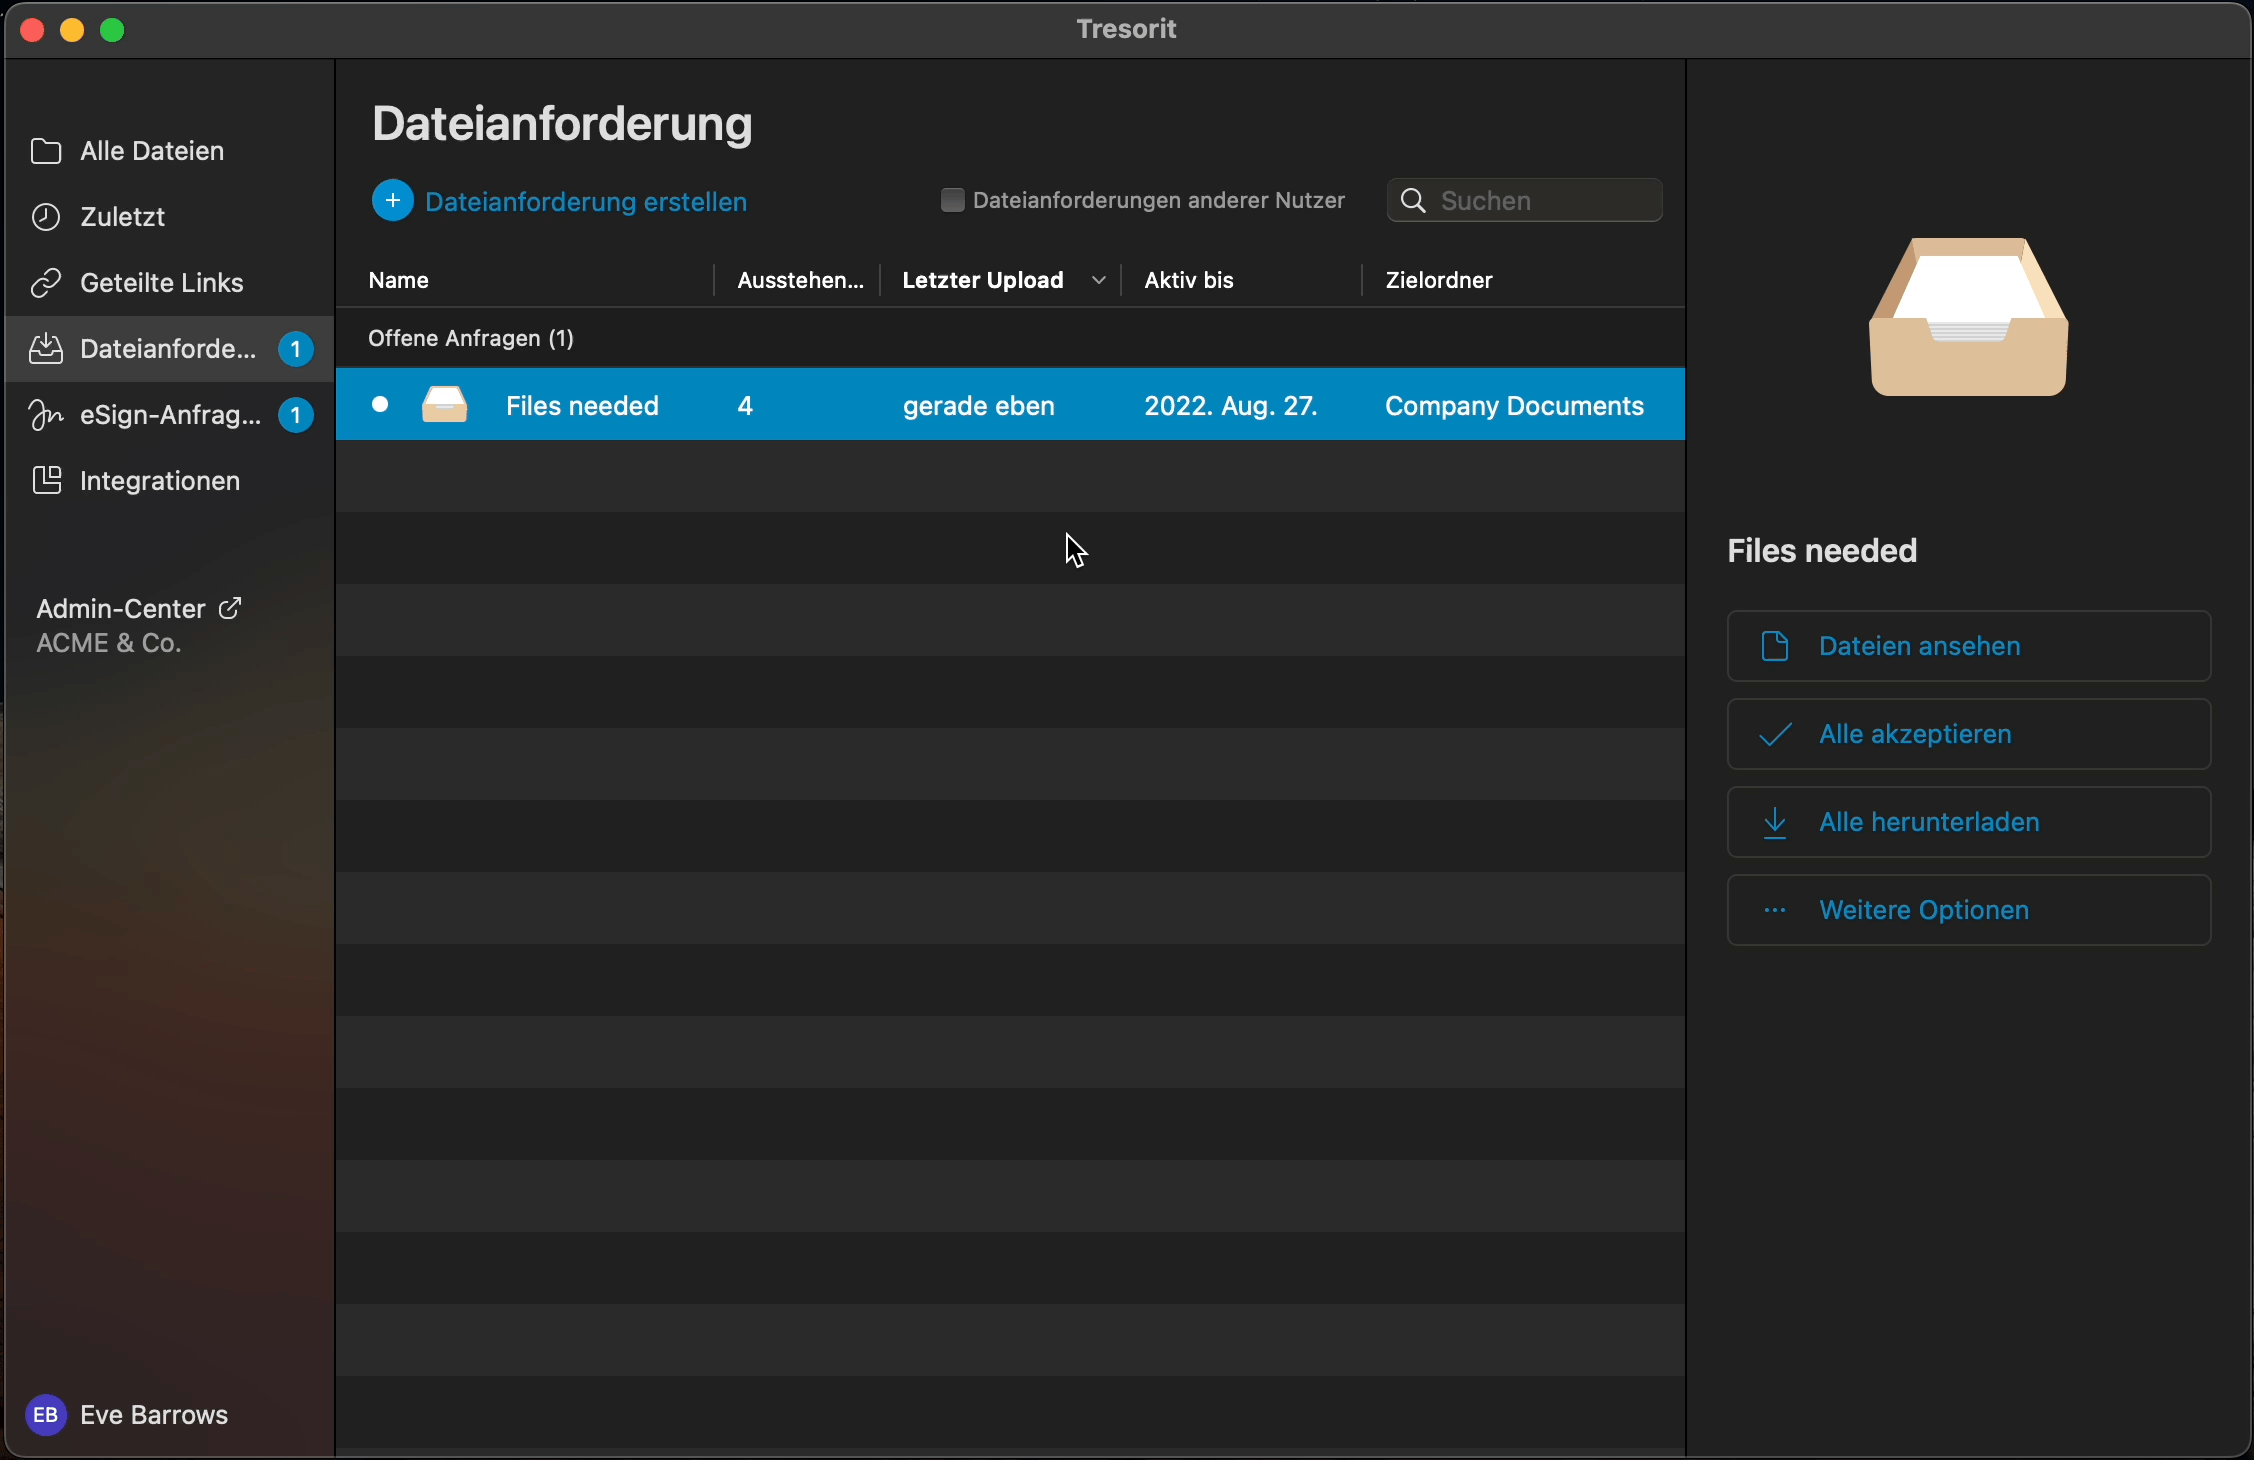The height and width of the screenshot is (1460, 2254).
Task: Sort by Ausstehen... column header
Action: pos(800,281)
